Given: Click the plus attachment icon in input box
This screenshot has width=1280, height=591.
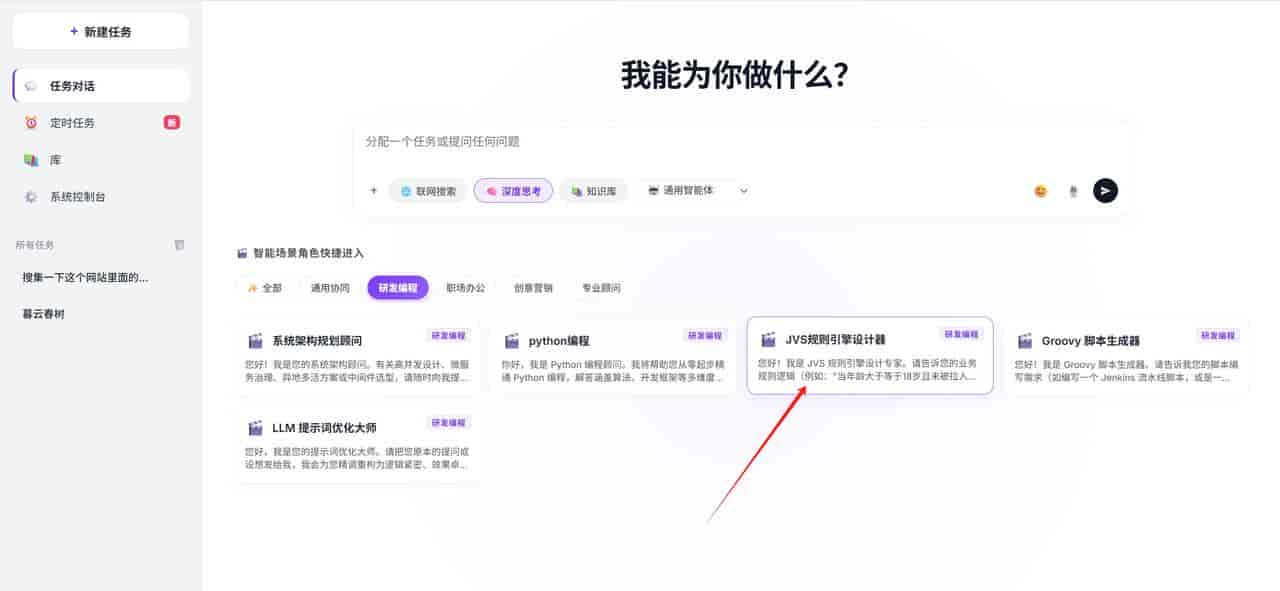Looking at the screenshot, I should pos(374,190).
